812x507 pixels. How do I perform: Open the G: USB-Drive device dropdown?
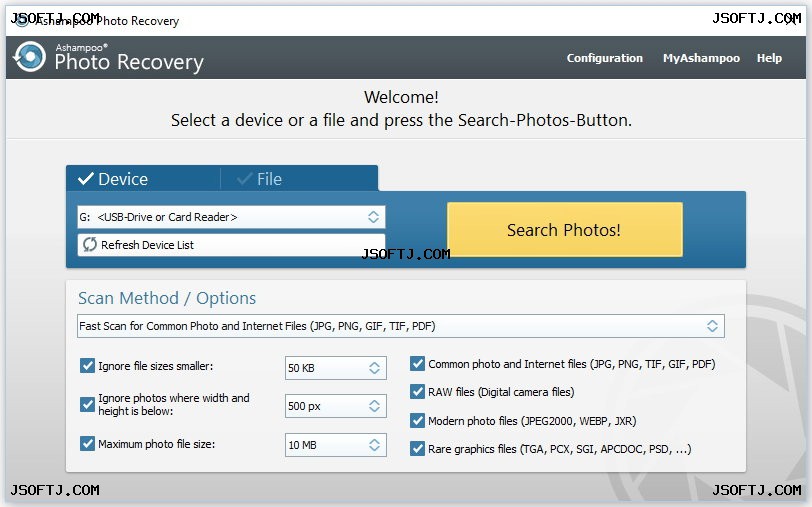231,217
